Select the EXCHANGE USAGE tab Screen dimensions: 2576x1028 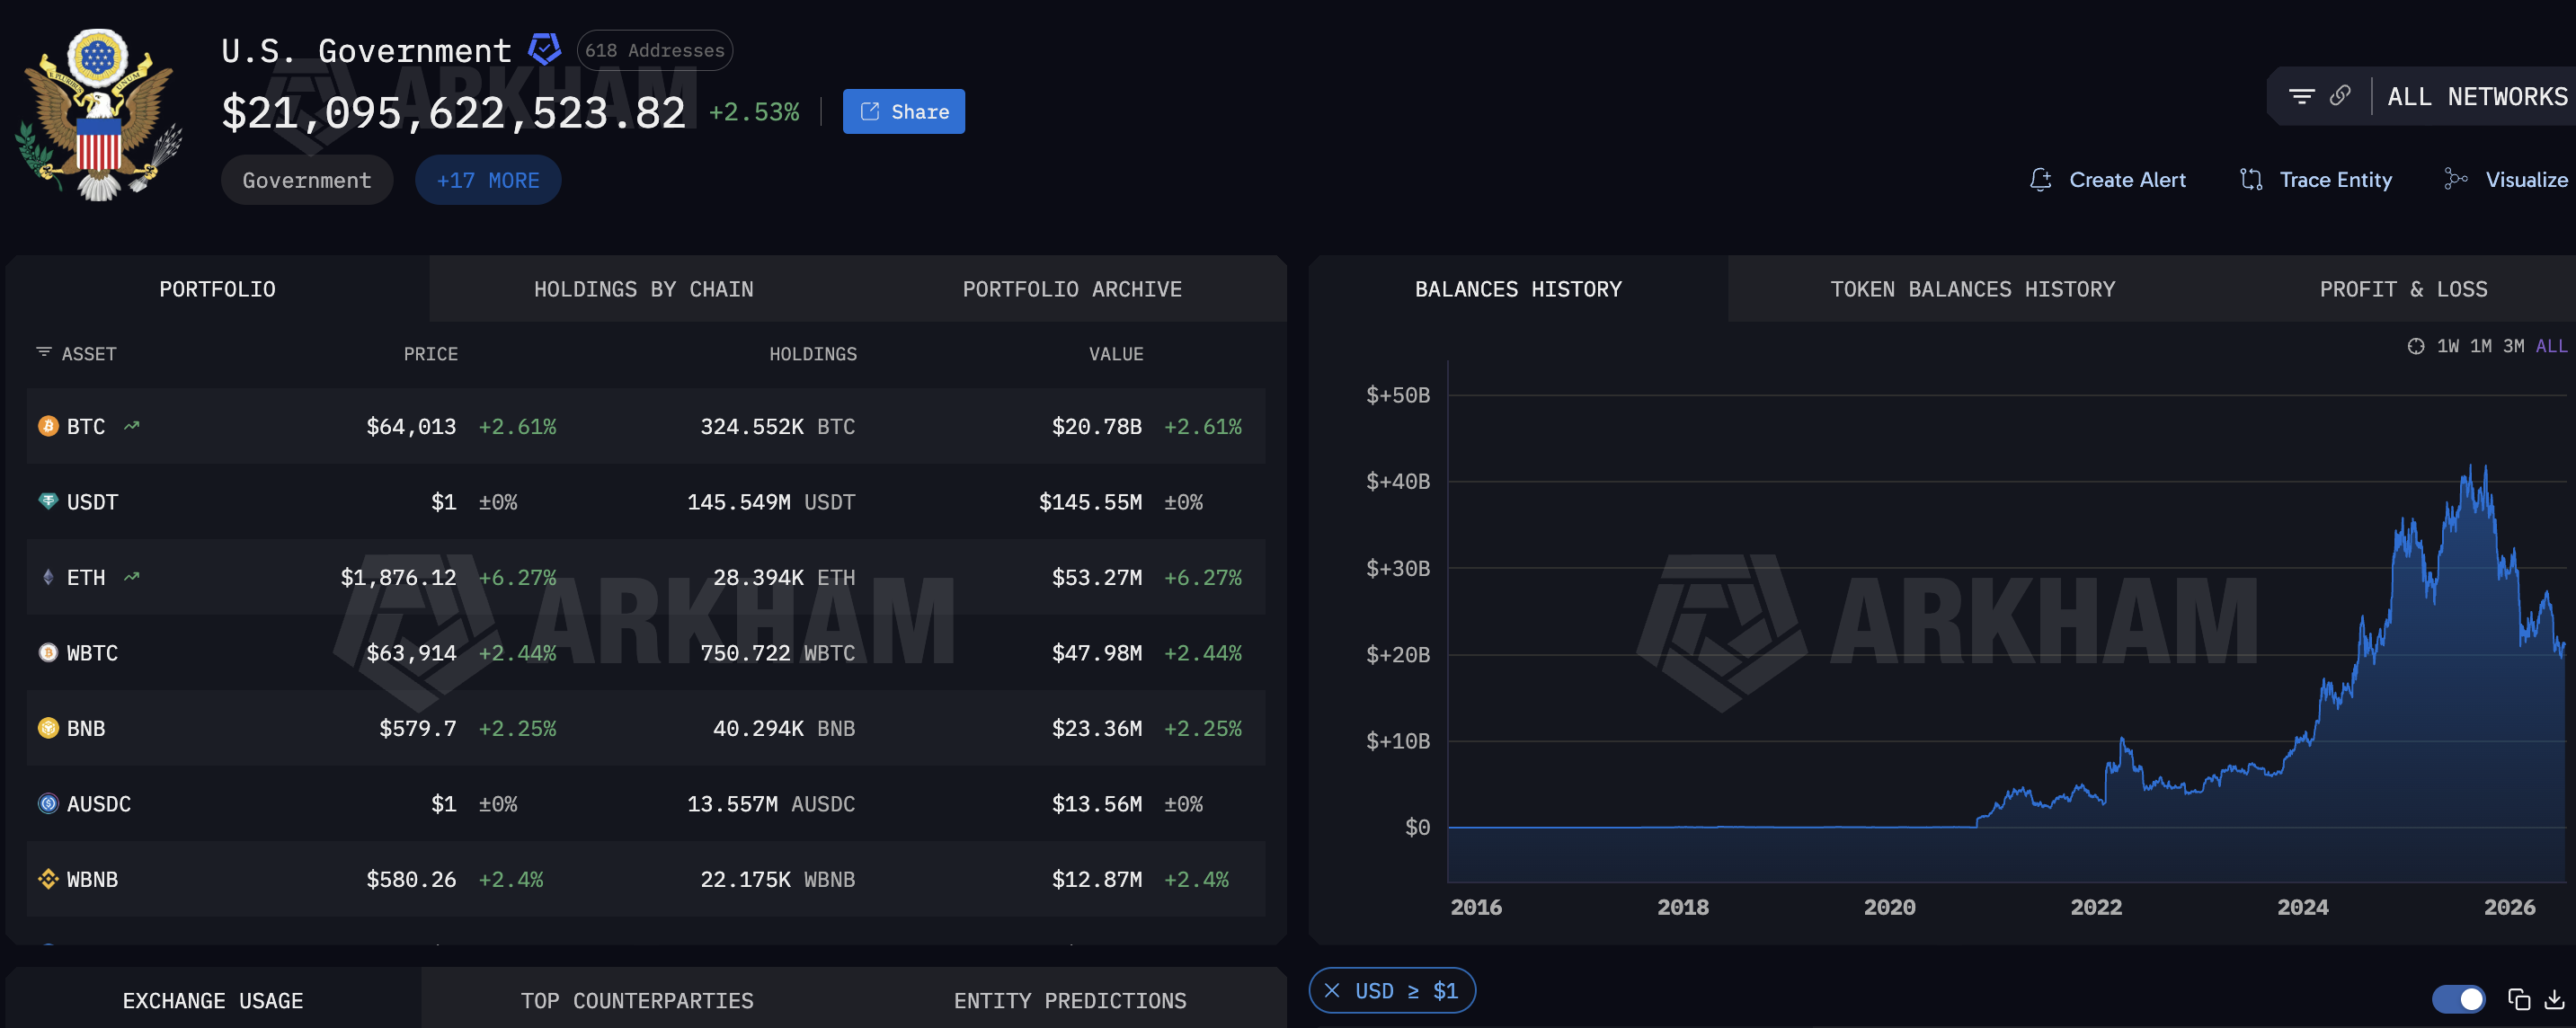point(212,1000)
